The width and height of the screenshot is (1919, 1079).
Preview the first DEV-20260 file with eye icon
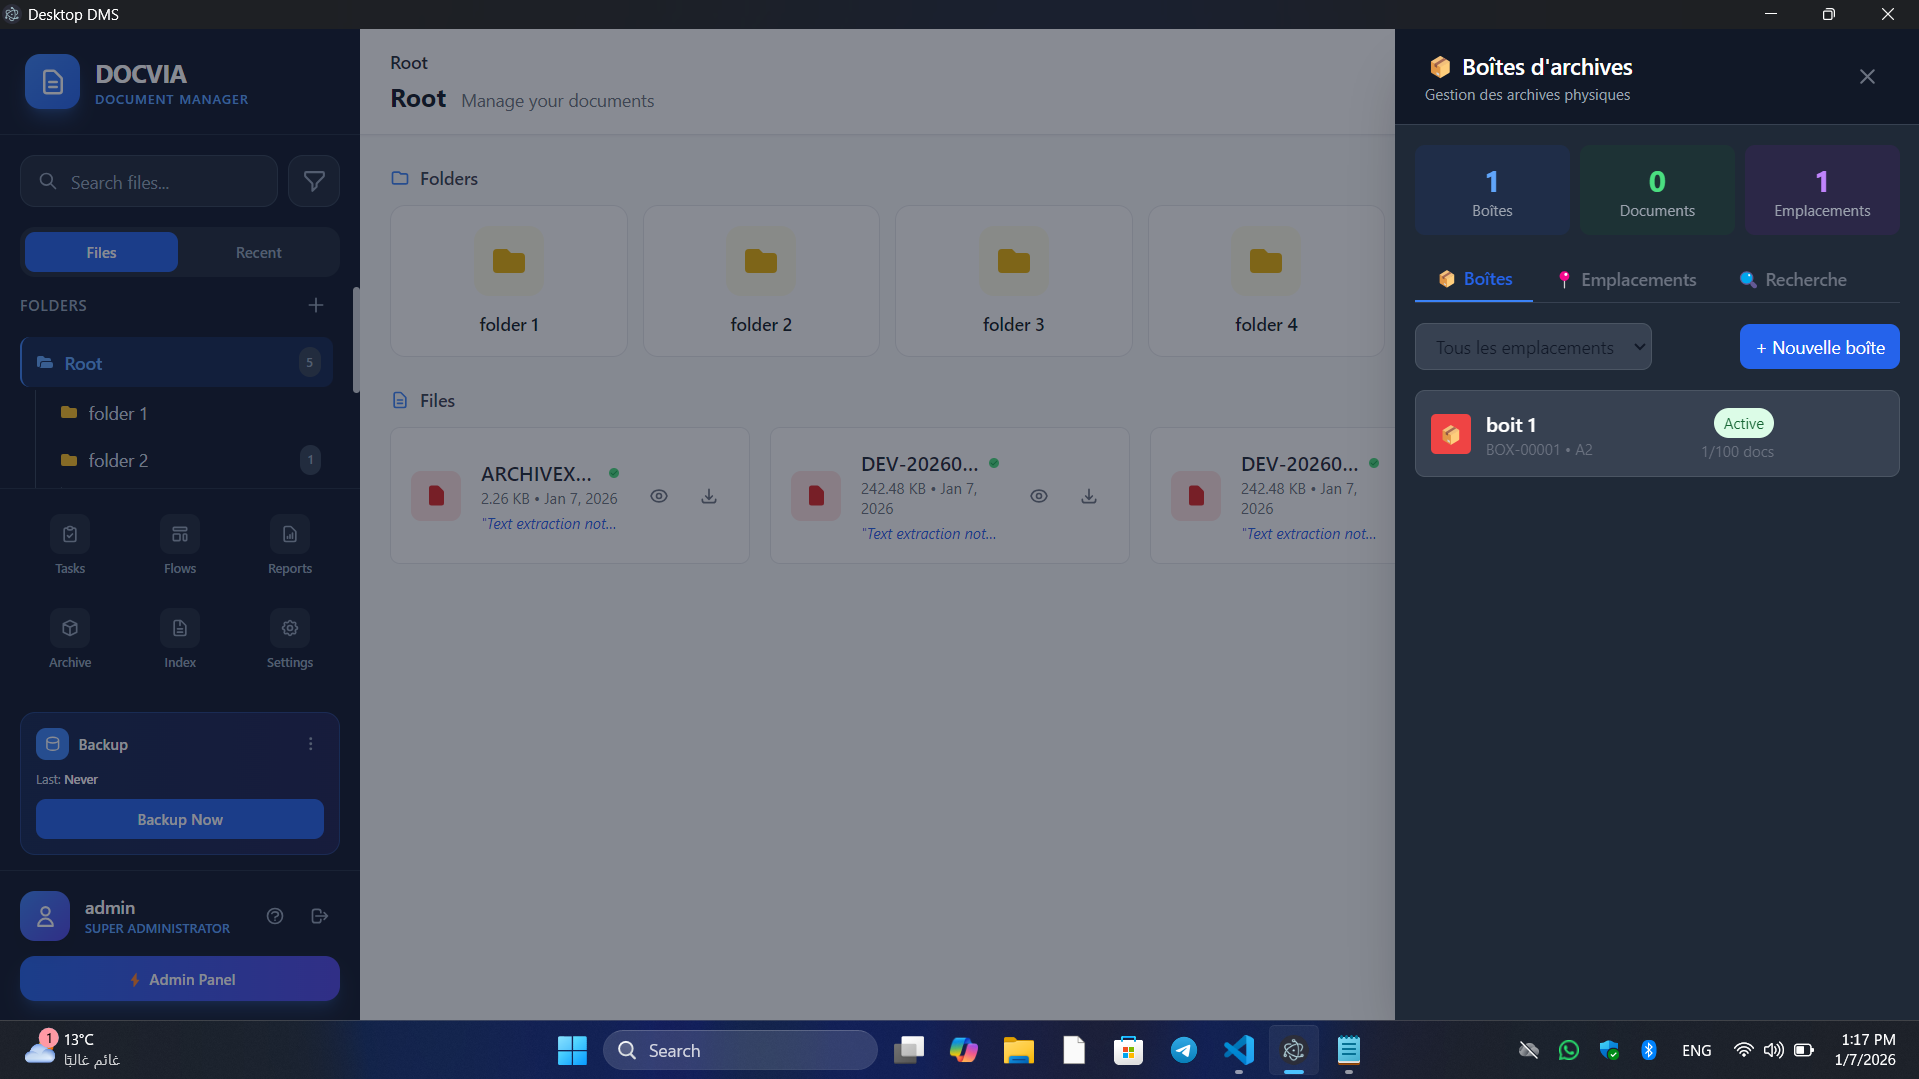[1039, 497]
